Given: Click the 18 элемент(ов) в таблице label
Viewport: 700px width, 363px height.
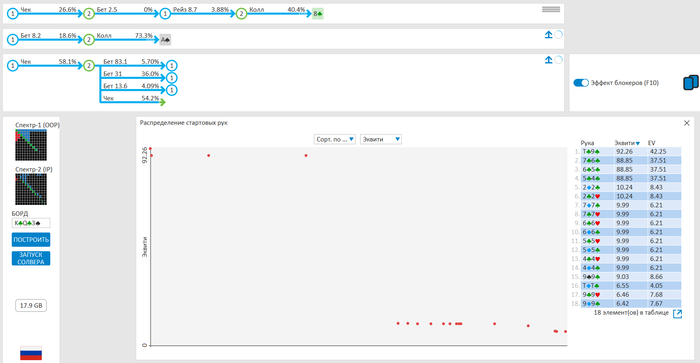Looking at the screenshot, I should click(631, 313).
